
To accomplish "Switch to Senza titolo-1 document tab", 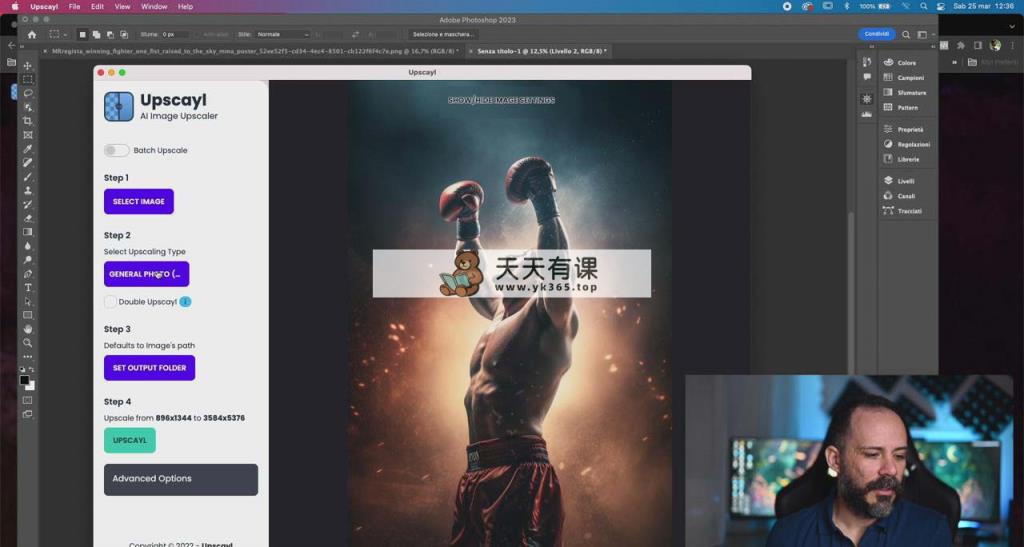I will click(541, 51).
